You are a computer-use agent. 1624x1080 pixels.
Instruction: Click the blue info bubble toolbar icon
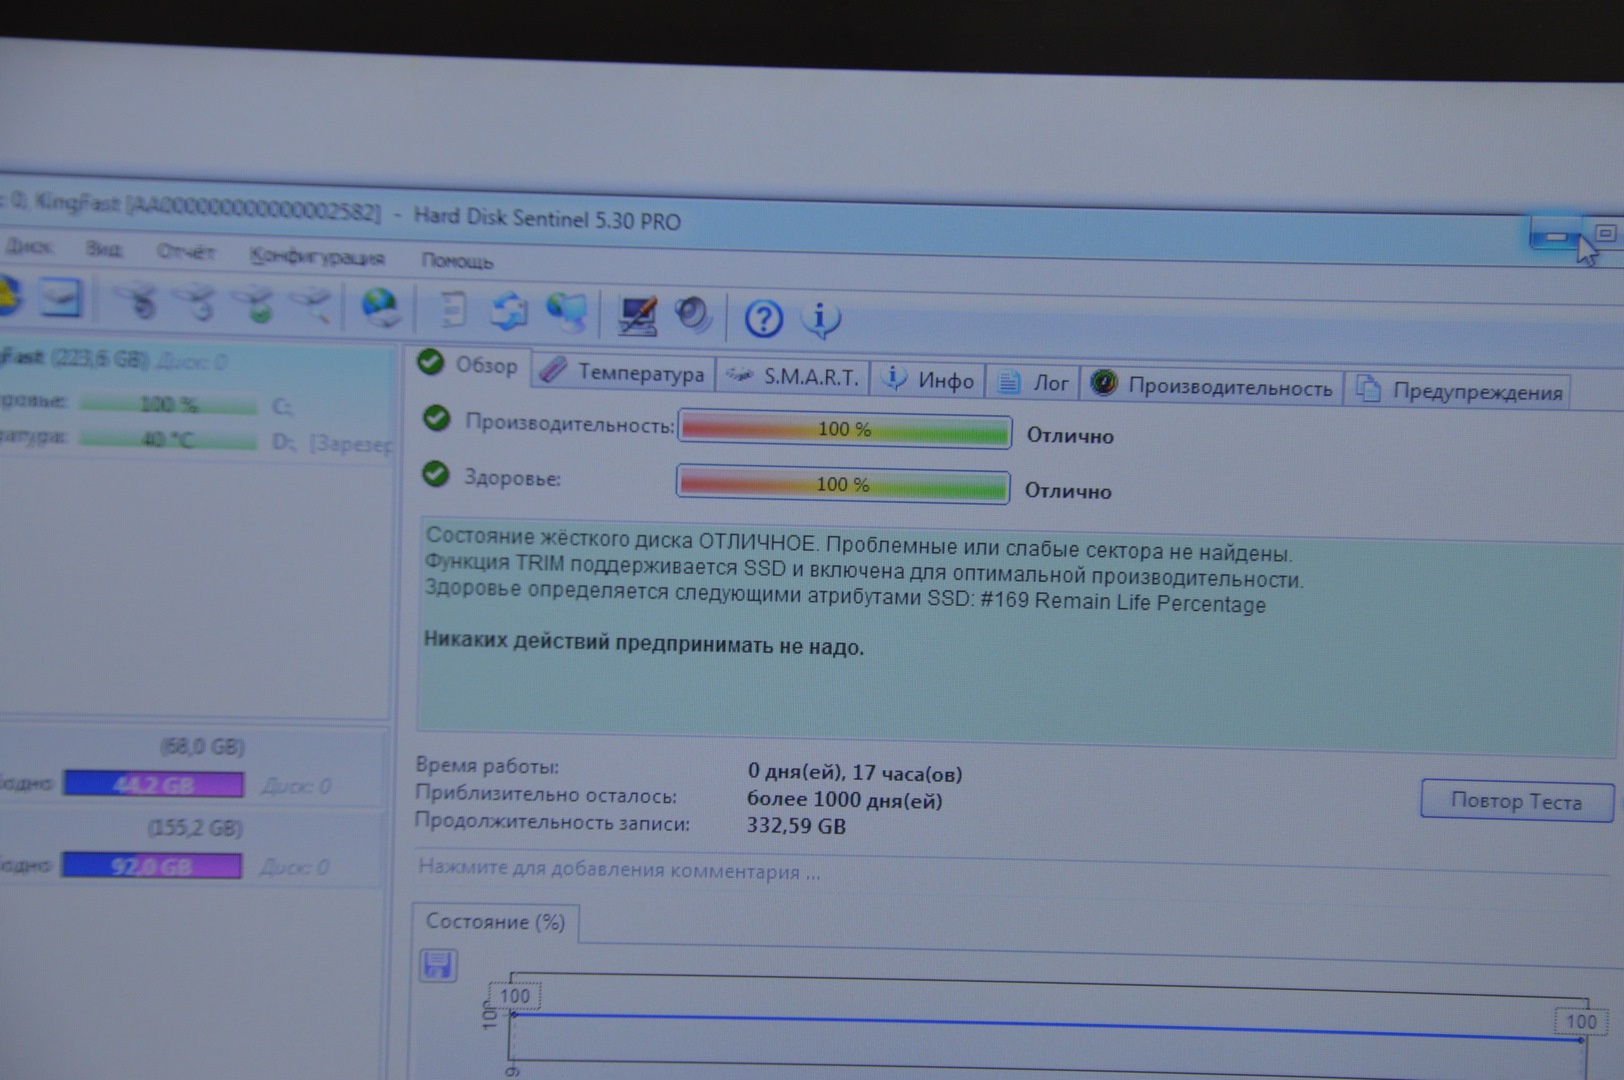coord(820,320)
